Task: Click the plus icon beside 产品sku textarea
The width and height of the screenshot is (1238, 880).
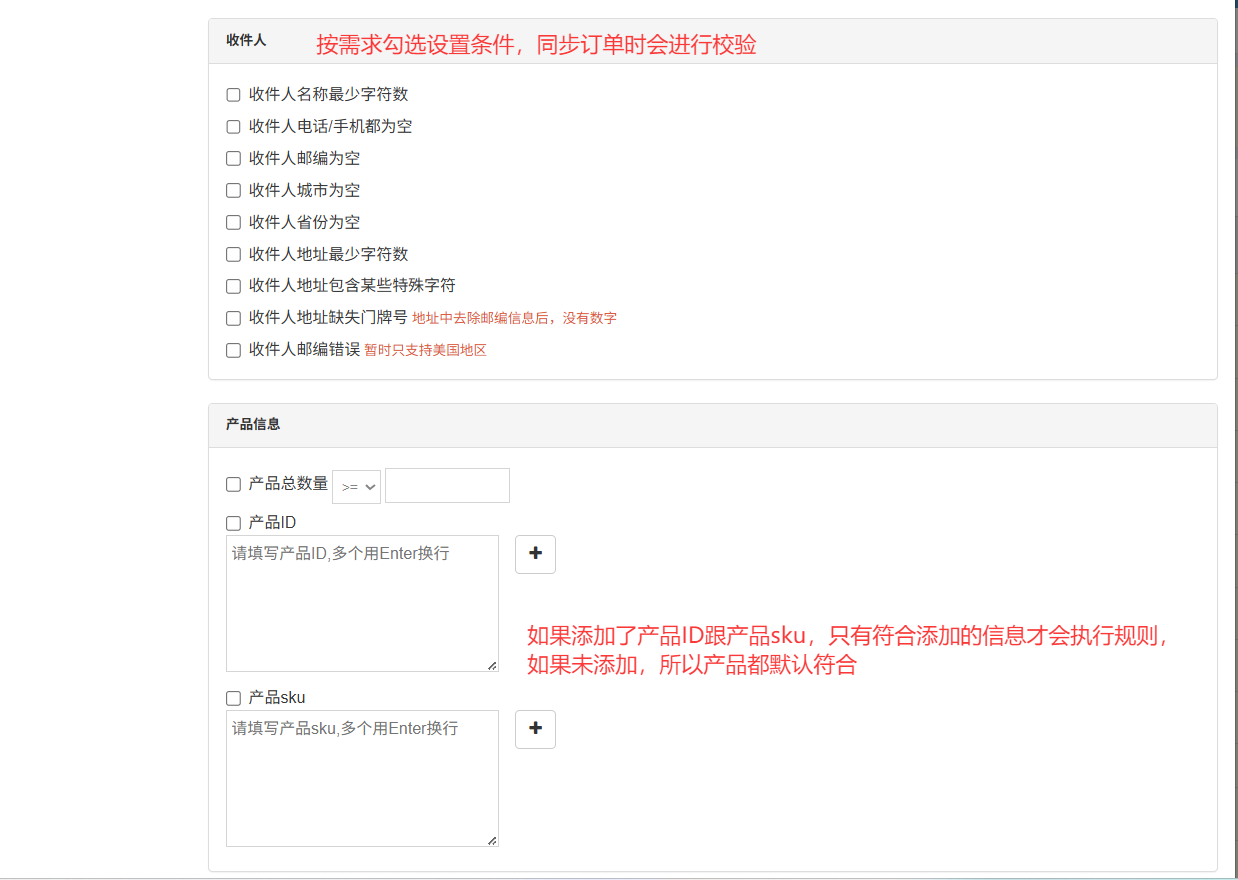Action: click(x=535, y=729)
